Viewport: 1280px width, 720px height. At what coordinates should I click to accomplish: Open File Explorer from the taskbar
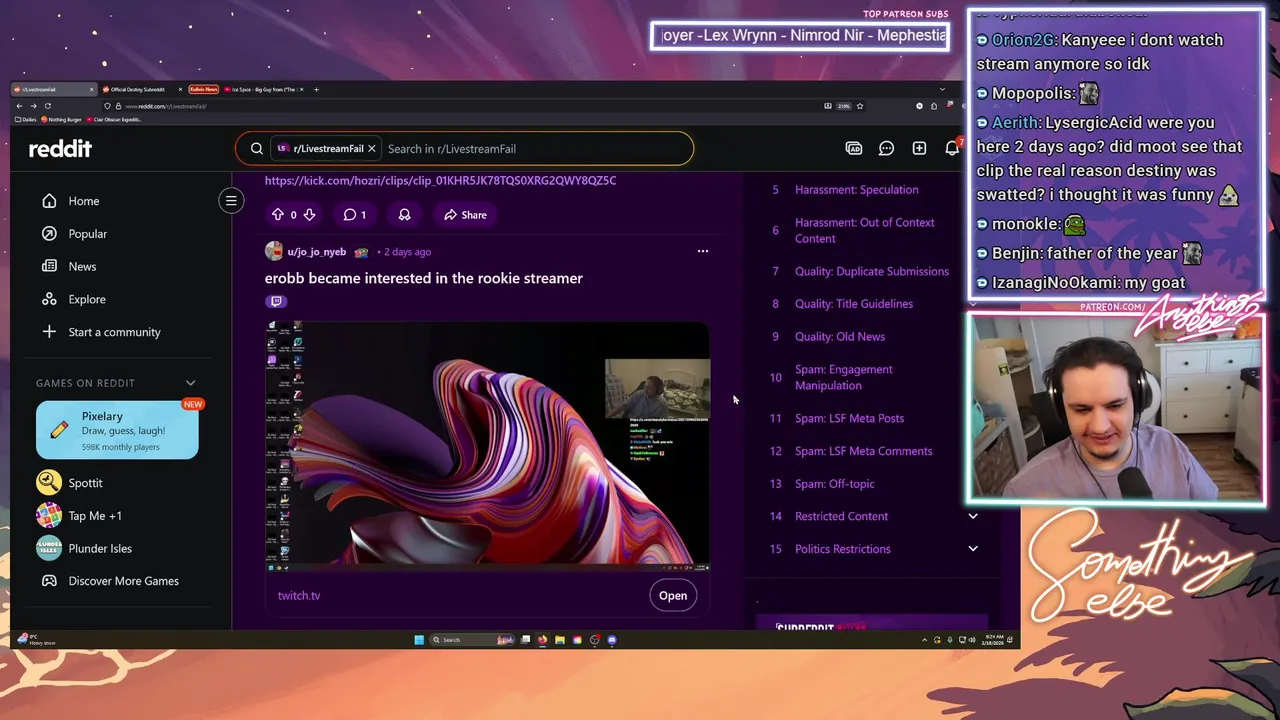click(x=560, y=640)
